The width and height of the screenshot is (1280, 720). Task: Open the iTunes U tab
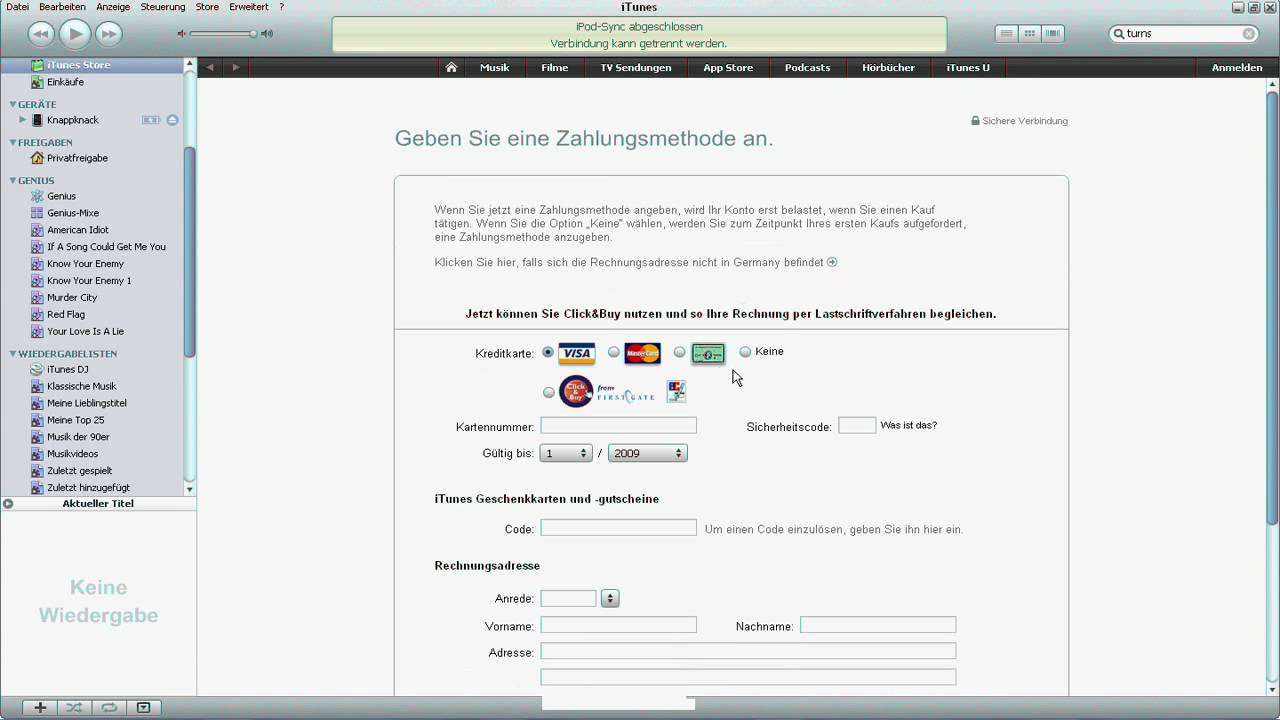click(968, 68)
